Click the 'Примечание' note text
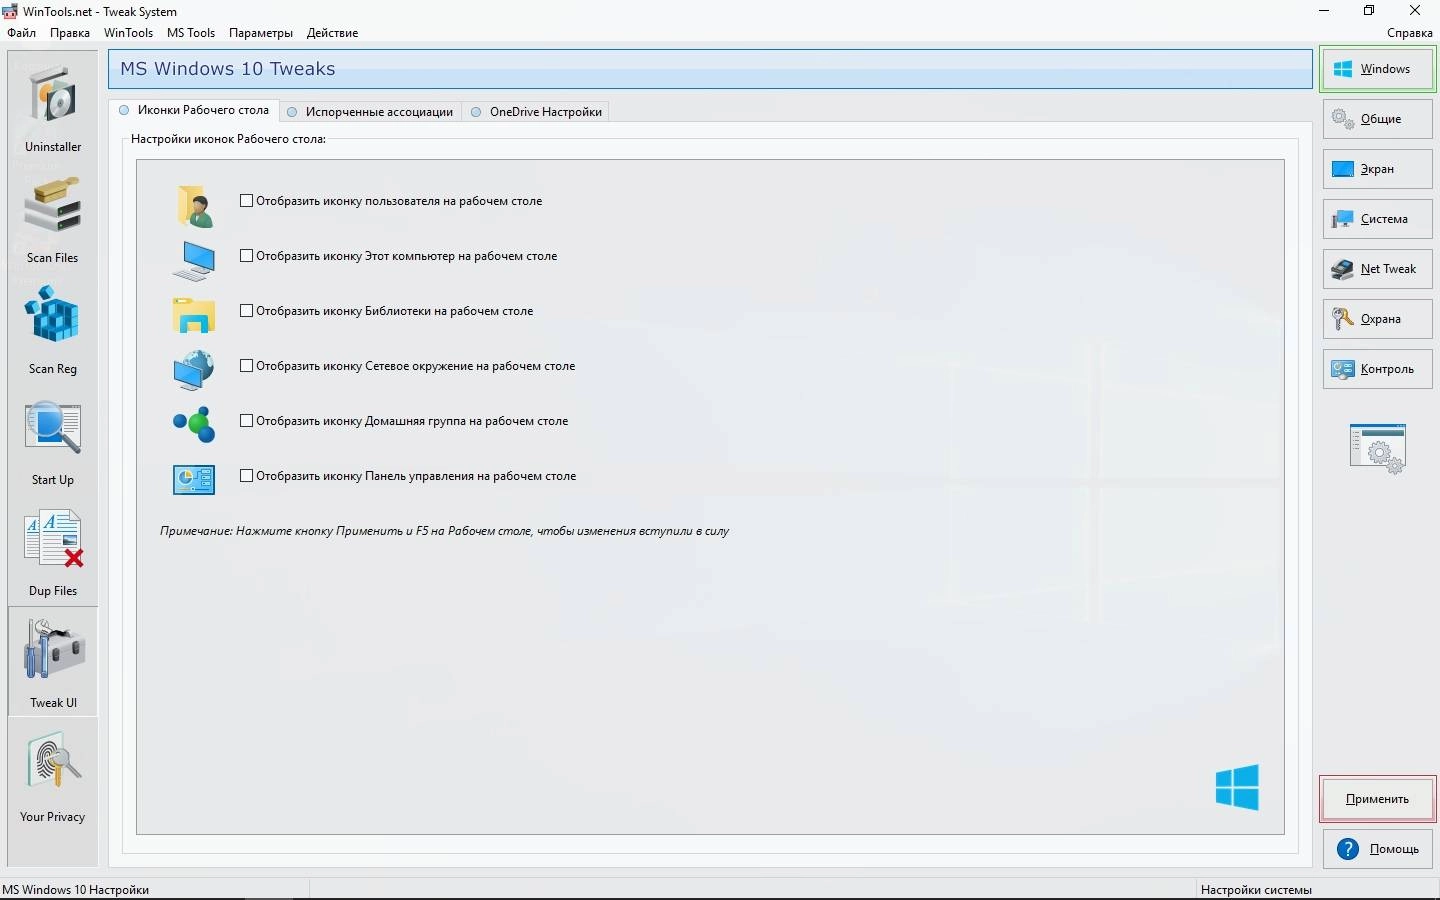This screenshot has width=1440, height=900. (444, 531)
